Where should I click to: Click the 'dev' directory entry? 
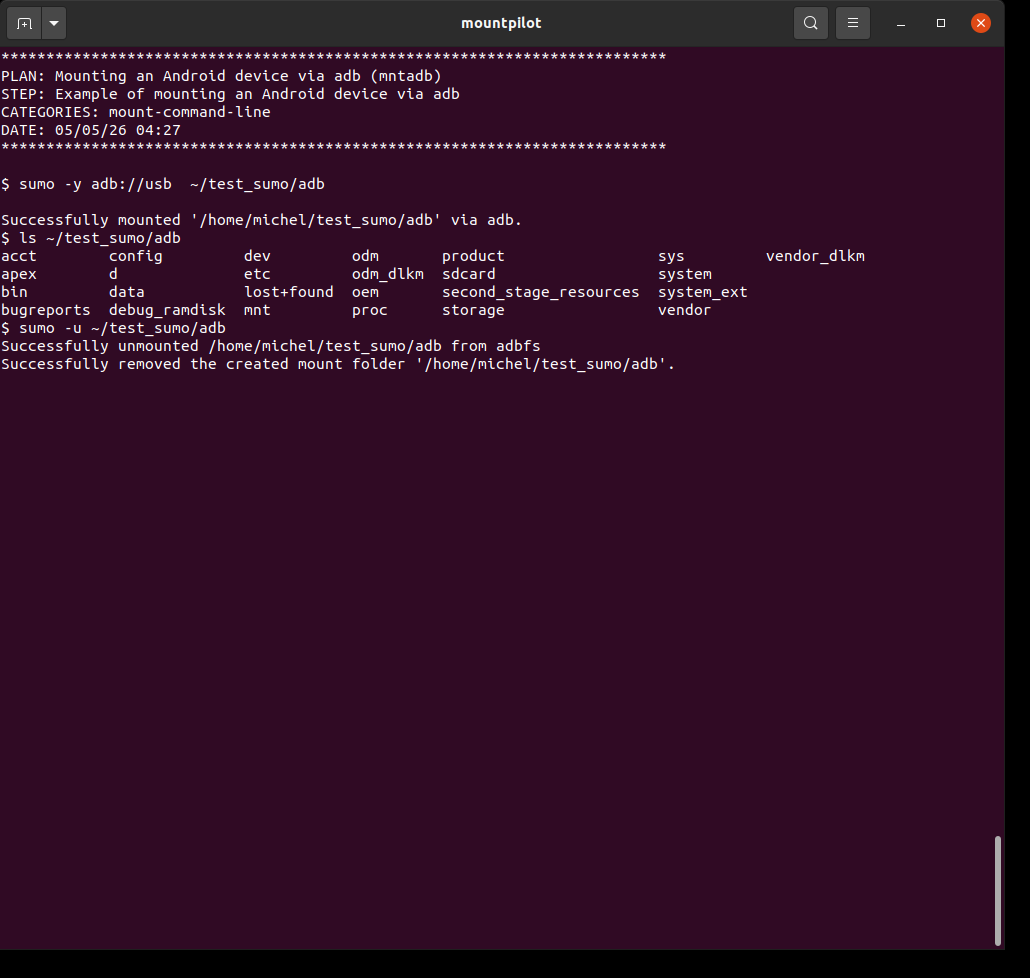[257, 256]
